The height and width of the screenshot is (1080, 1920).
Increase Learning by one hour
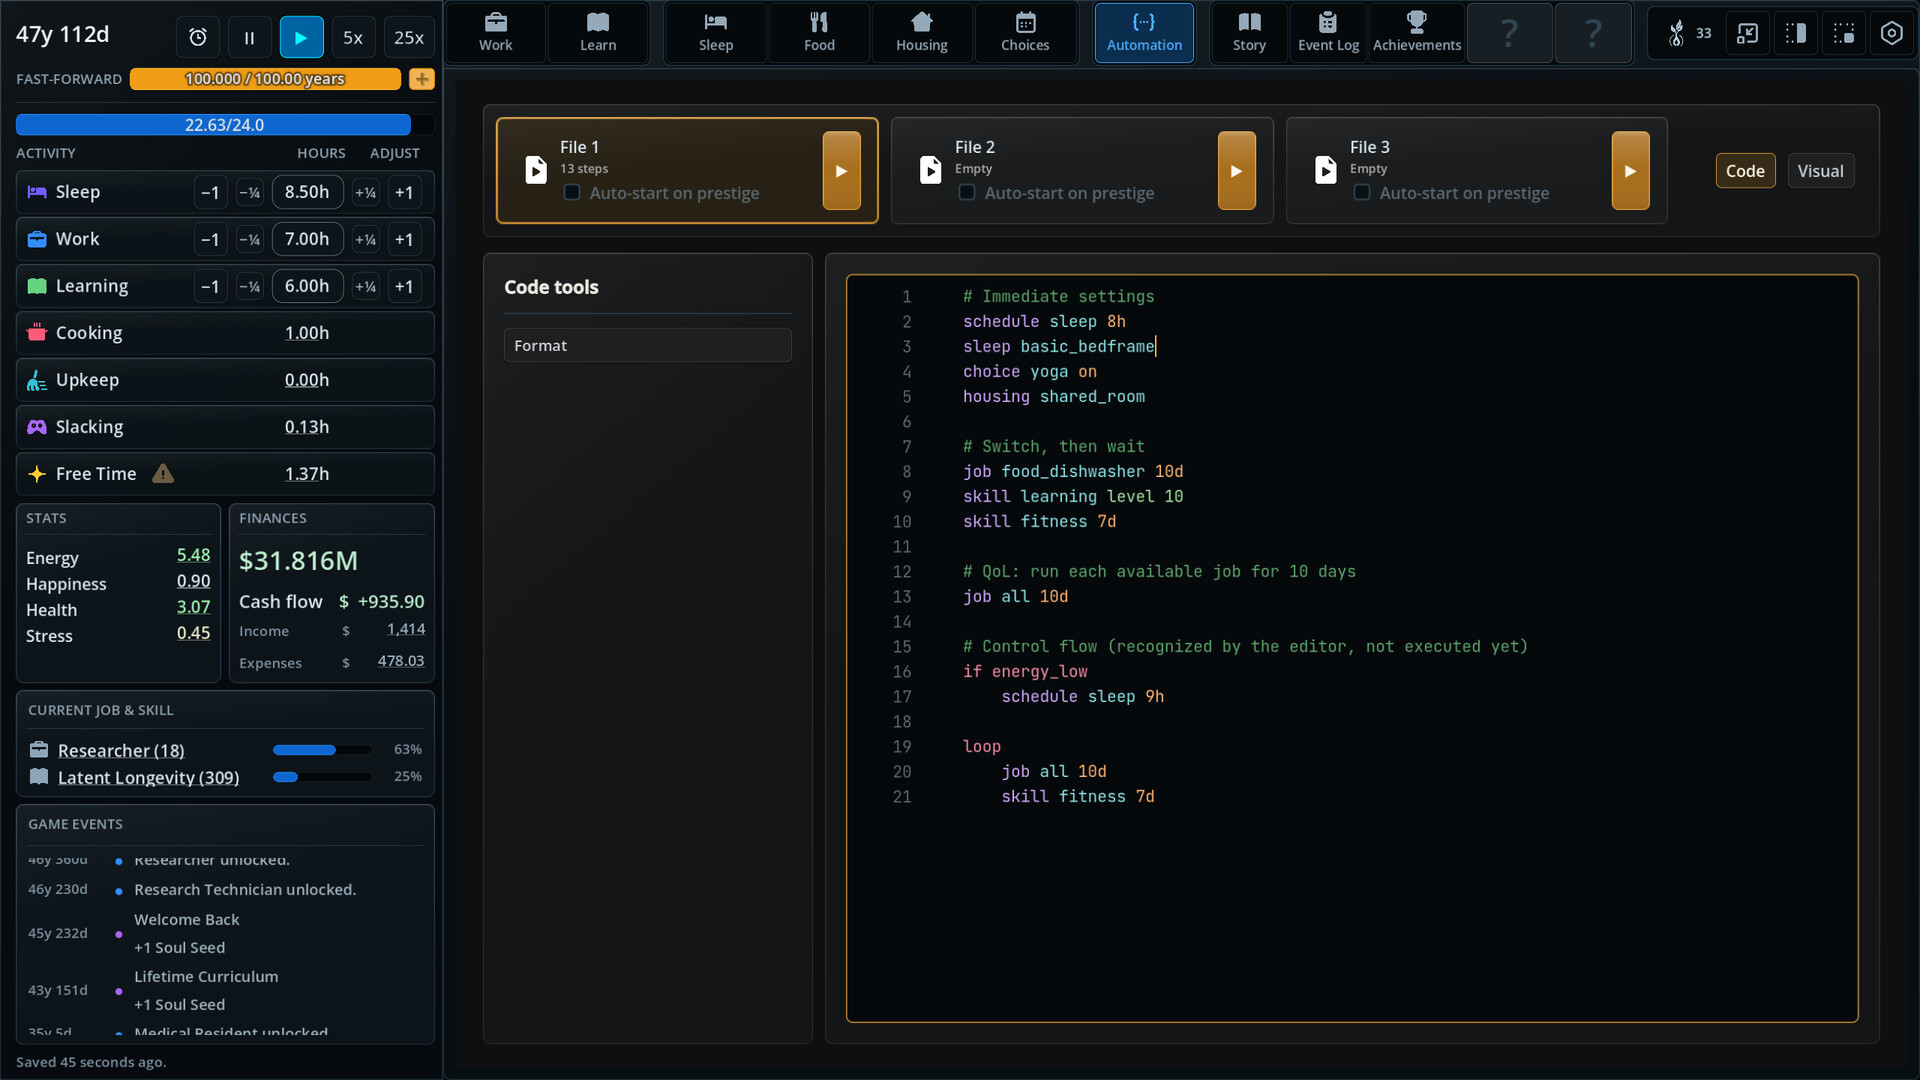click(x=404, y=286)
